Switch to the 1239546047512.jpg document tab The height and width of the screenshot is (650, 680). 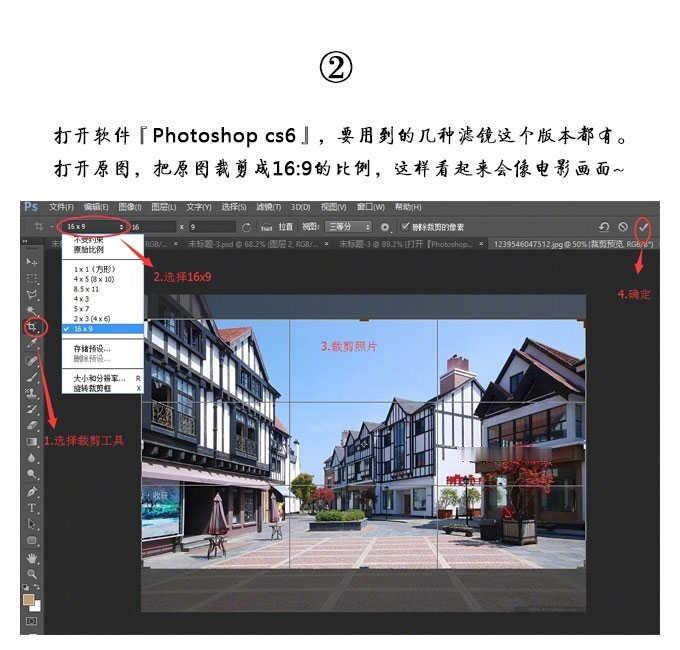pyautogui.click(x=572, y=244)
